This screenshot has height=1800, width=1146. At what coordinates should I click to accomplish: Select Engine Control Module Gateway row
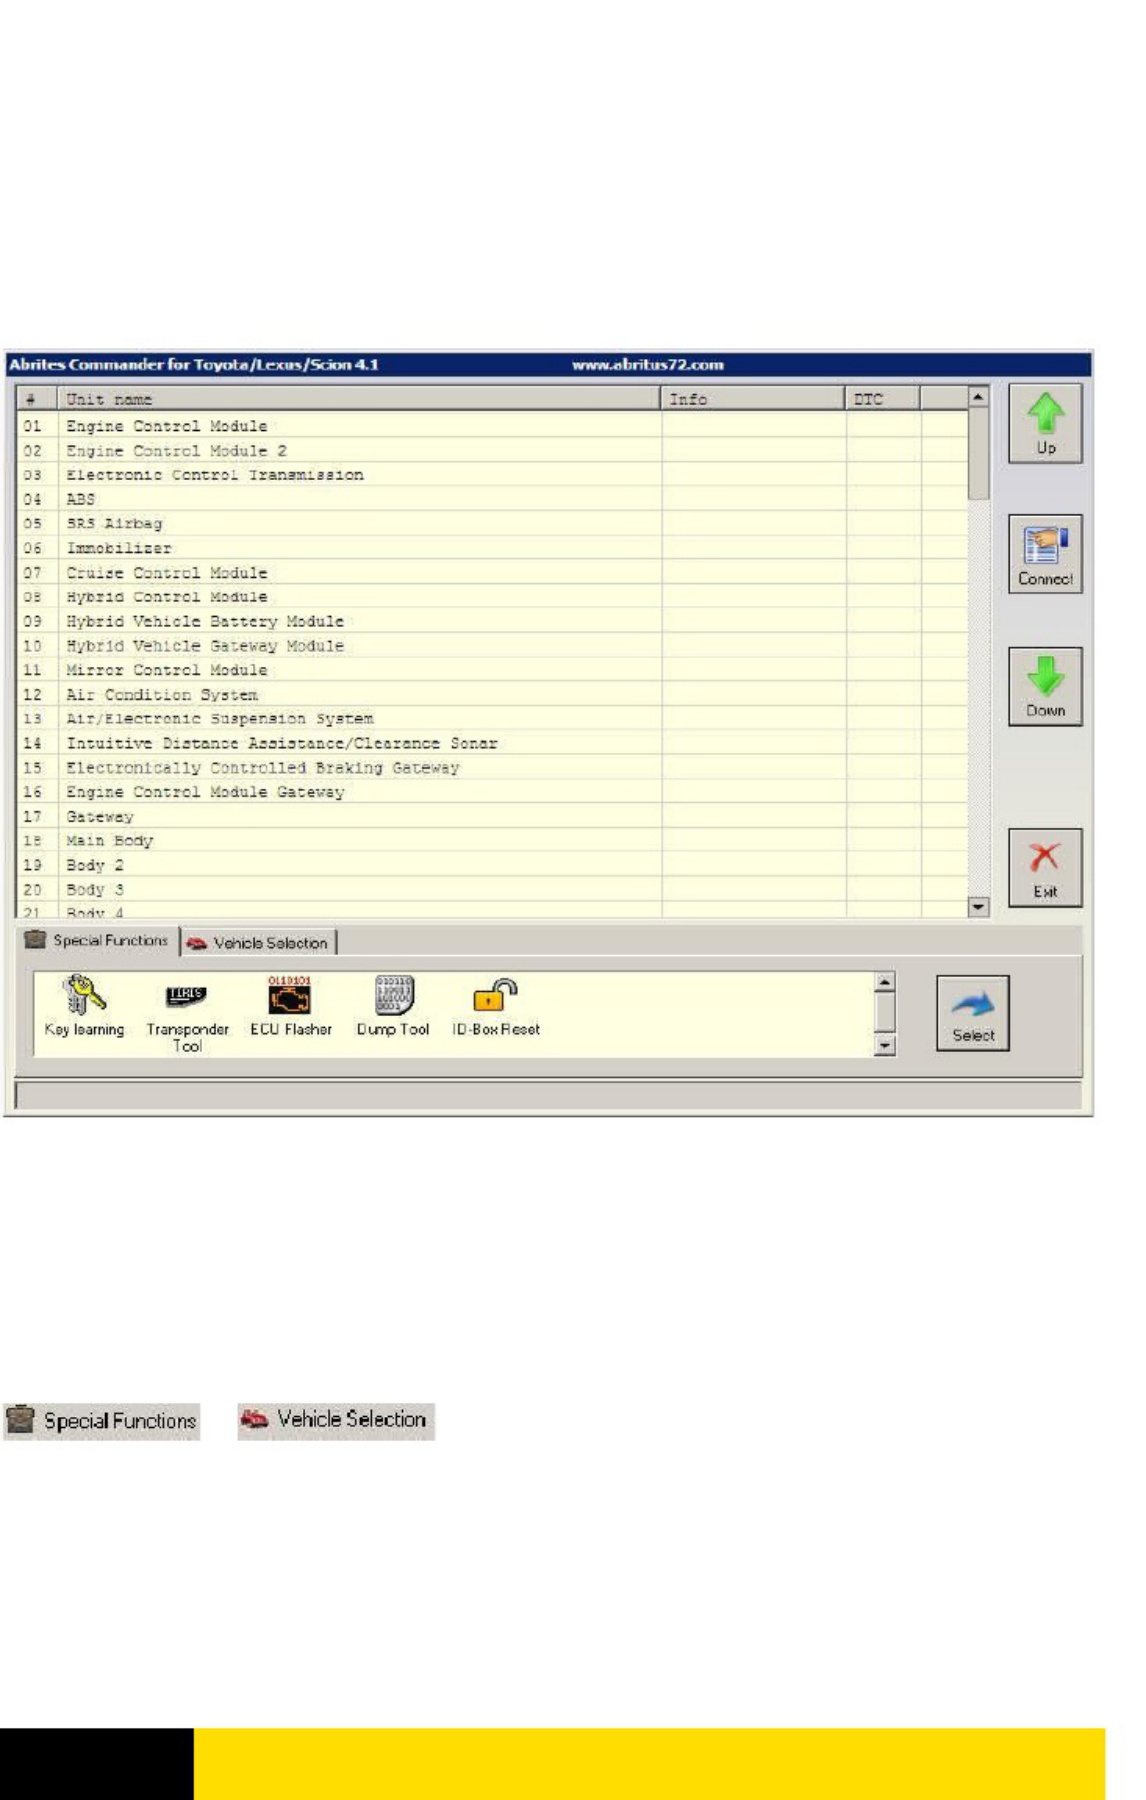click(x=493, y=792)
